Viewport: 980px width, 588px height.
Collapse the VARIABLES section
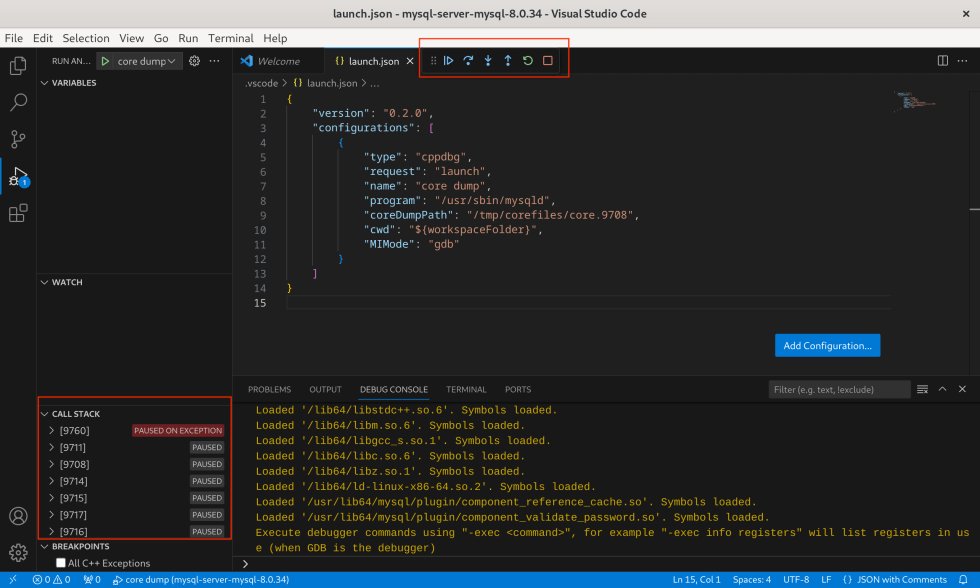45,83
